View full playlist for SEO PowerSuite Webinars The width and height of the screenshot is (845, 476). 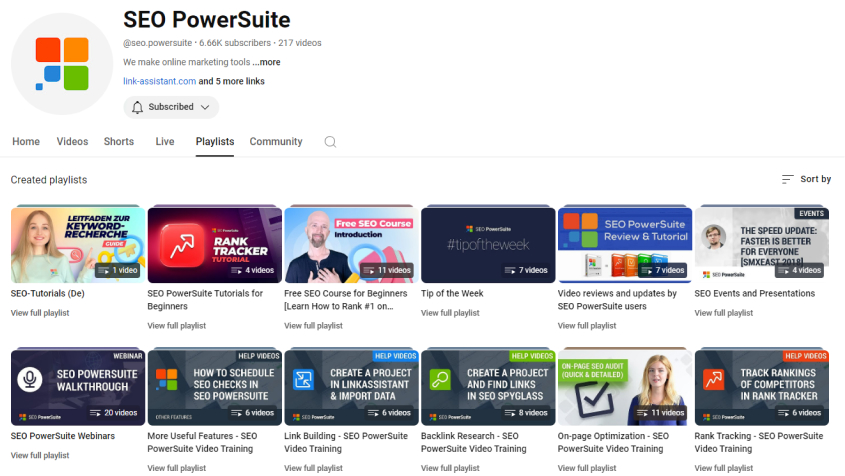pyautogui.click(x=40, y=455)
